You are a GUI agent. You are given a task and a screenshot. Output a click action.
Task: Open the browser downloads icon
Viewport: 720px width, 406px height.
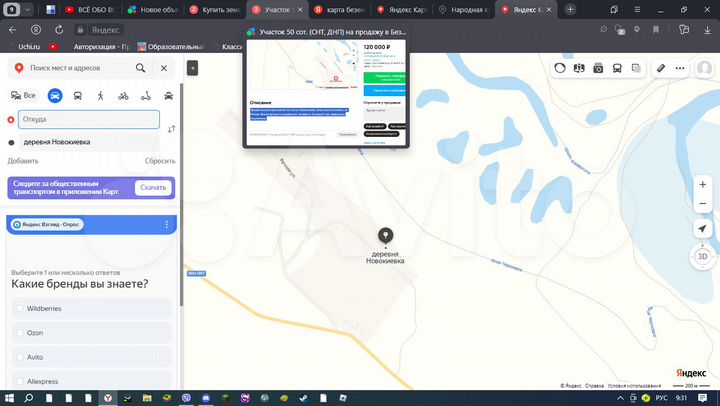707,30
